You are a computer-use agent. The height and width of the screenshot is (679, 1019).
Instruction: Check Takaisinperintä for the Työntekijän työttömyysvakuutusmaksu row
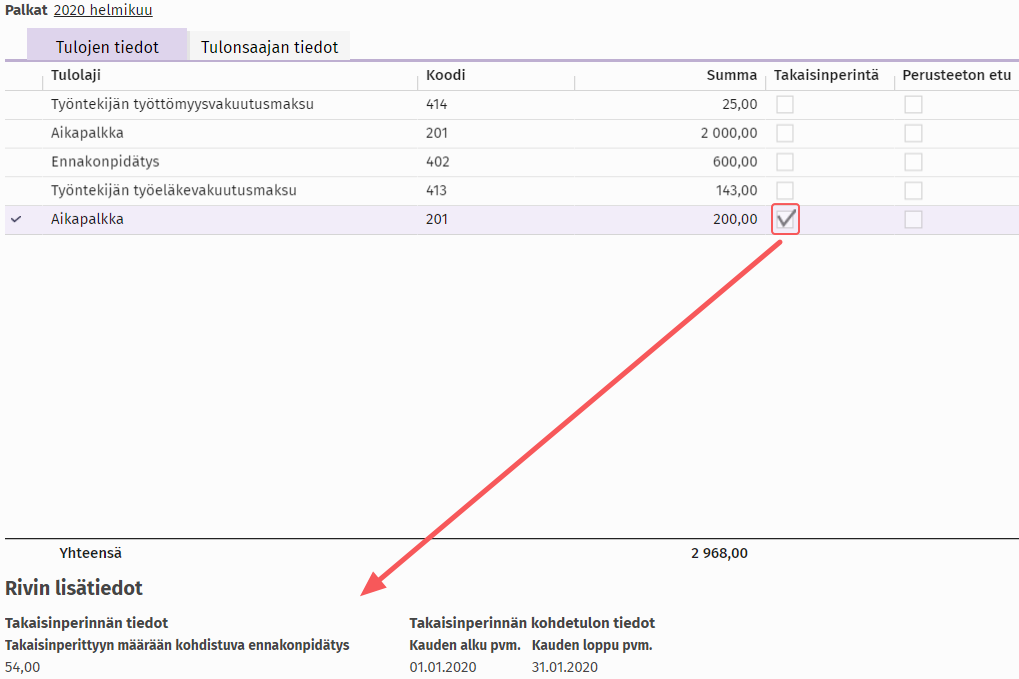(x=786, y=104)
